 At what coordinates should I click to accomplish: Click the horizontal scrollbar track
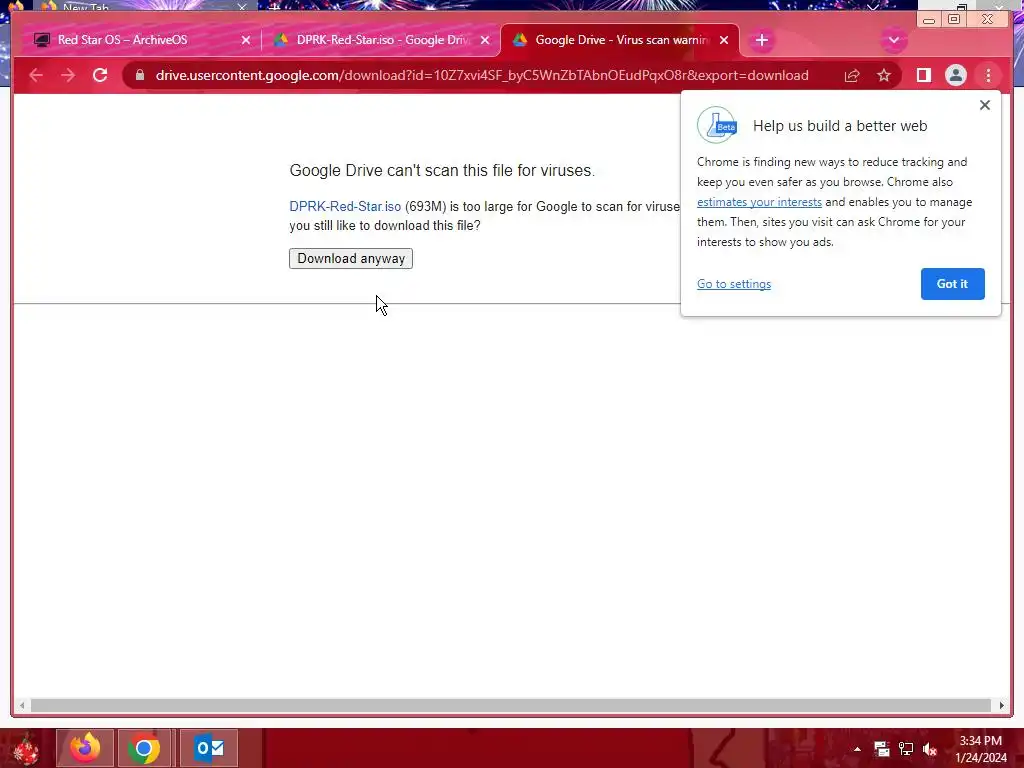[511, 705]
